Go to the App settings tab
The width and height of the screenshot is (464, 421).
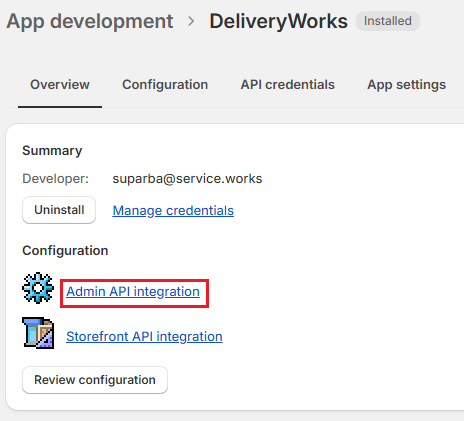[406, 85]
